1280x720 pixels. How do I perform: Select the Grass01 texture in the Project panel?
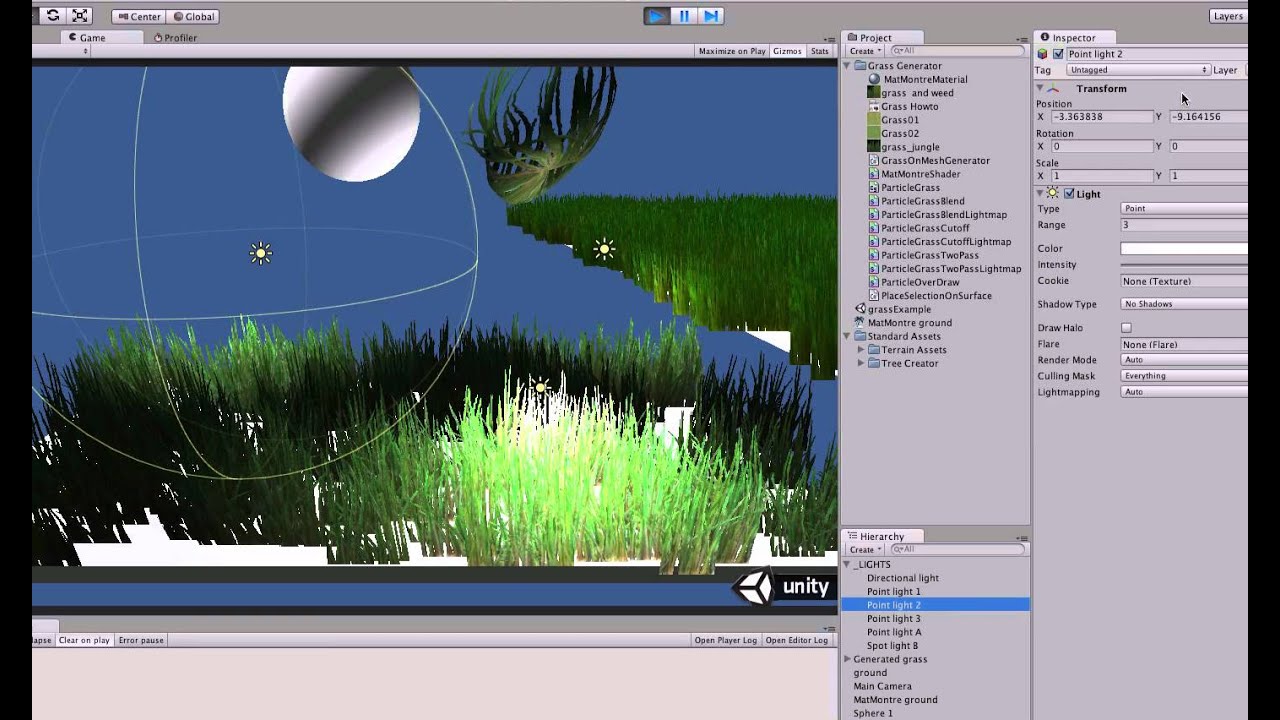898,119
